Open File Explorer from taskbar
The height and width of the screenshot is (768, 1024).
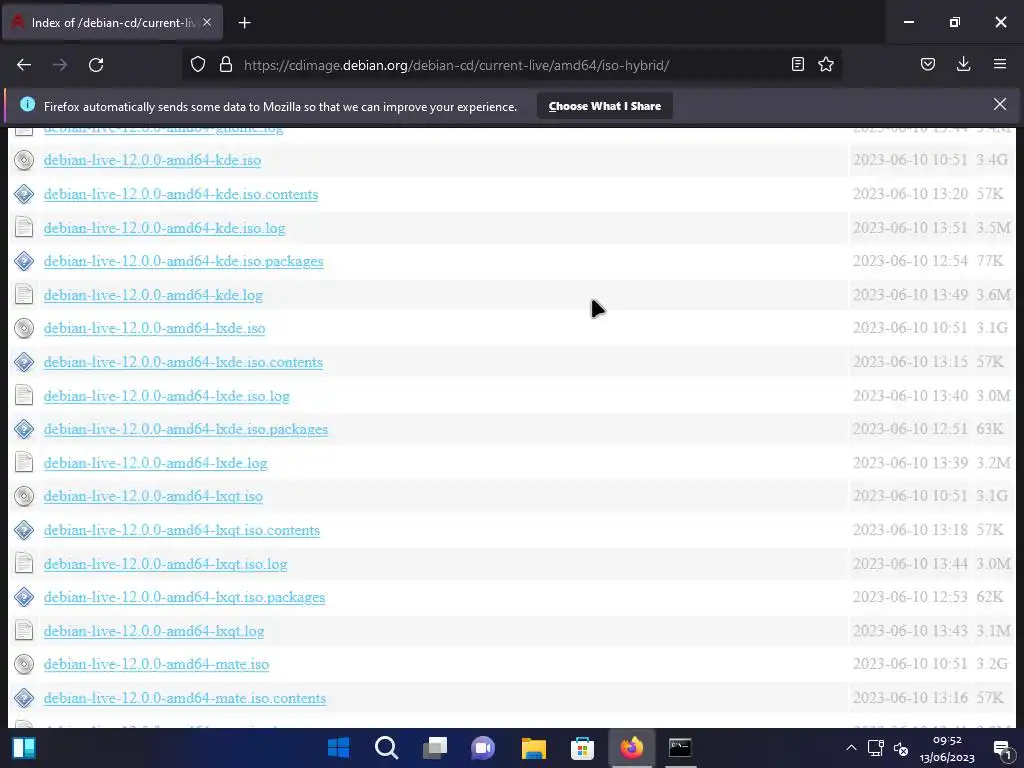(x=534, y=748)
